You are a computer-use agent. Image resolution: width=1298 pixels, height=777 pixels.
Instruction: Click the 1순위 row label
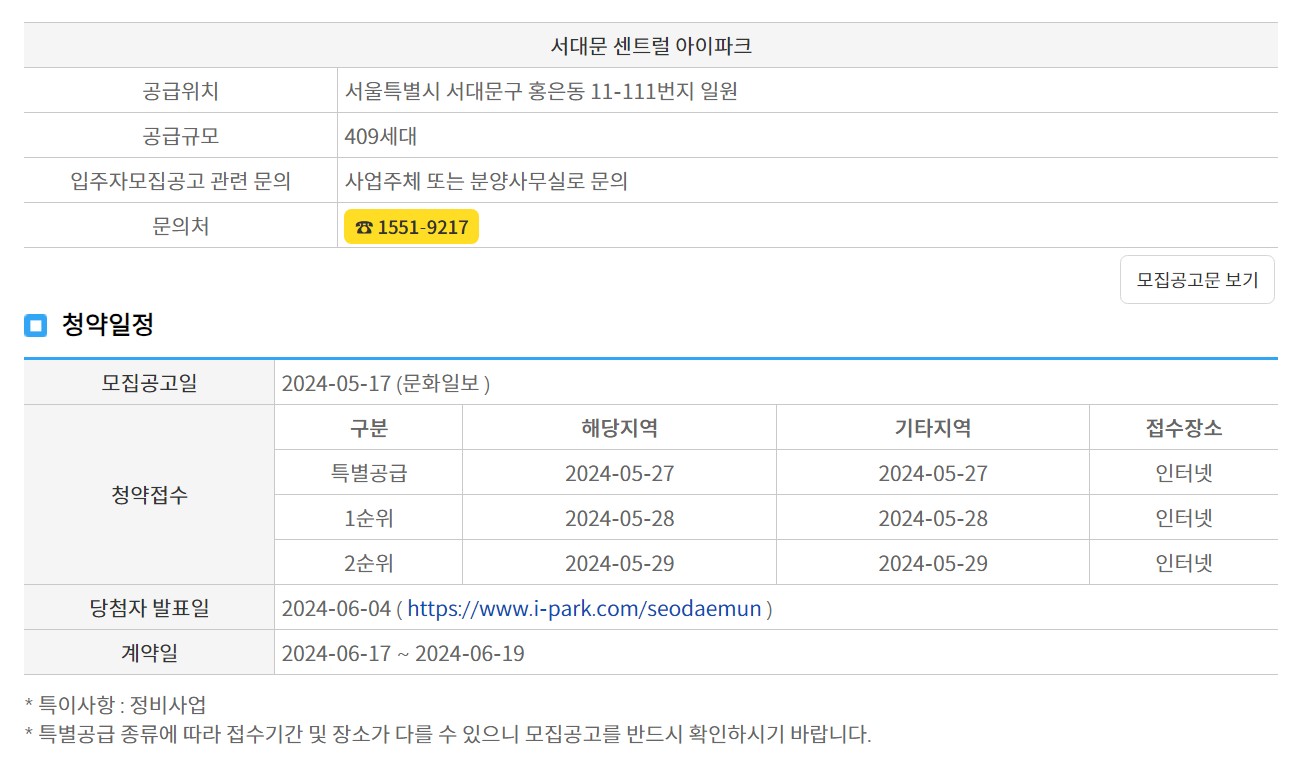click(x=369, y=518)
